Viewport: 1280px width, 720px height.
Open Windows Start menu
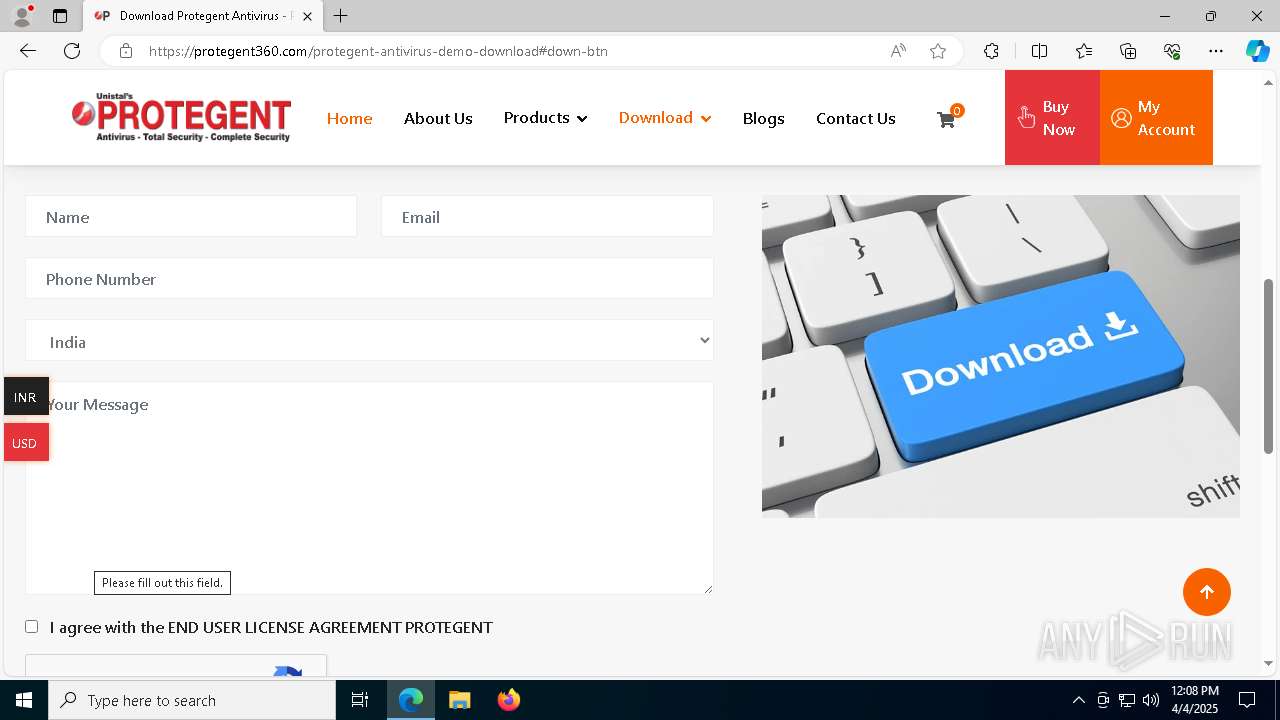24,700
